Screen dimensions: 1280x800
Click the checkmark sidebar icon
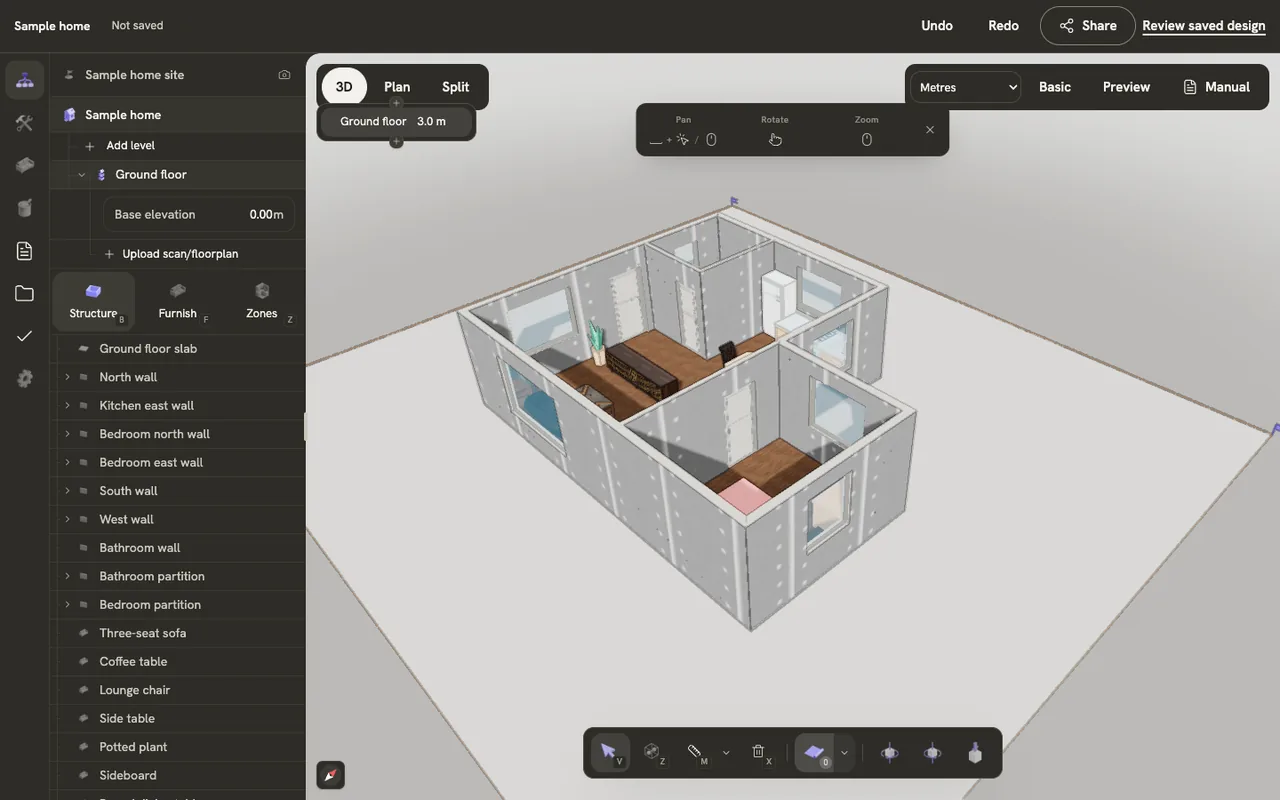point(25,336)
